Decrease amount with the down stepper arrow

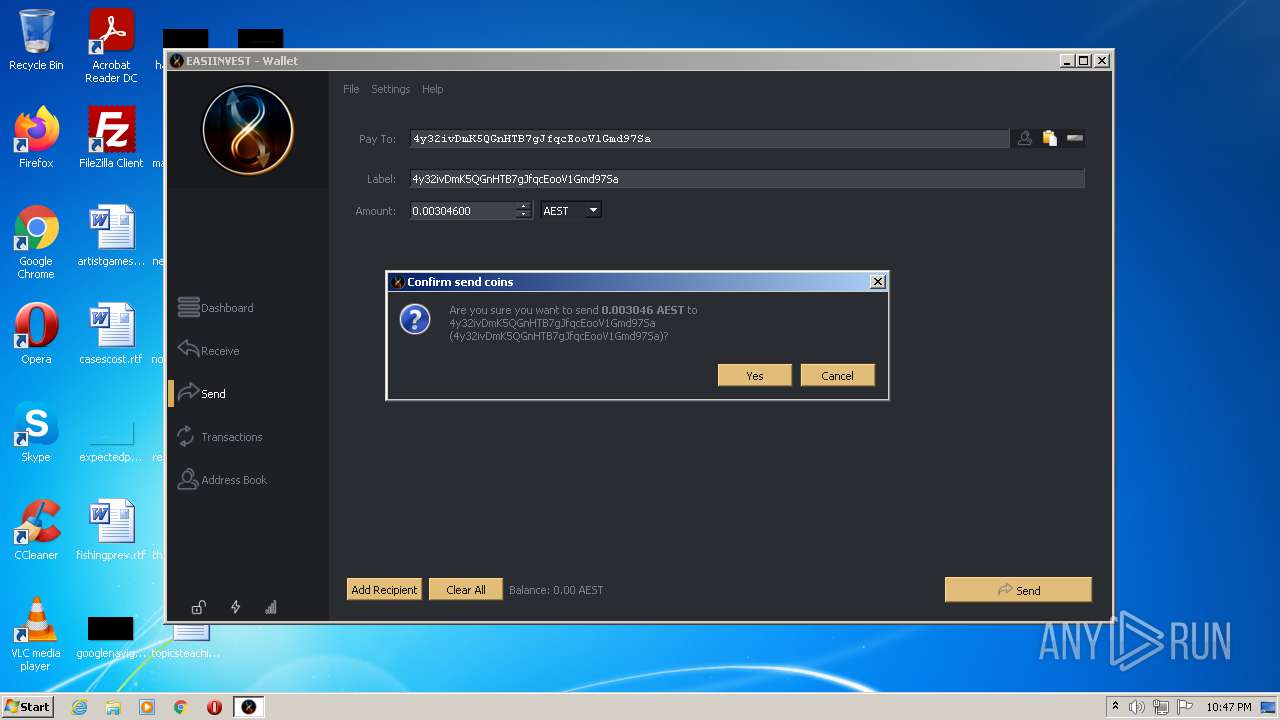(x=523, y=215)
